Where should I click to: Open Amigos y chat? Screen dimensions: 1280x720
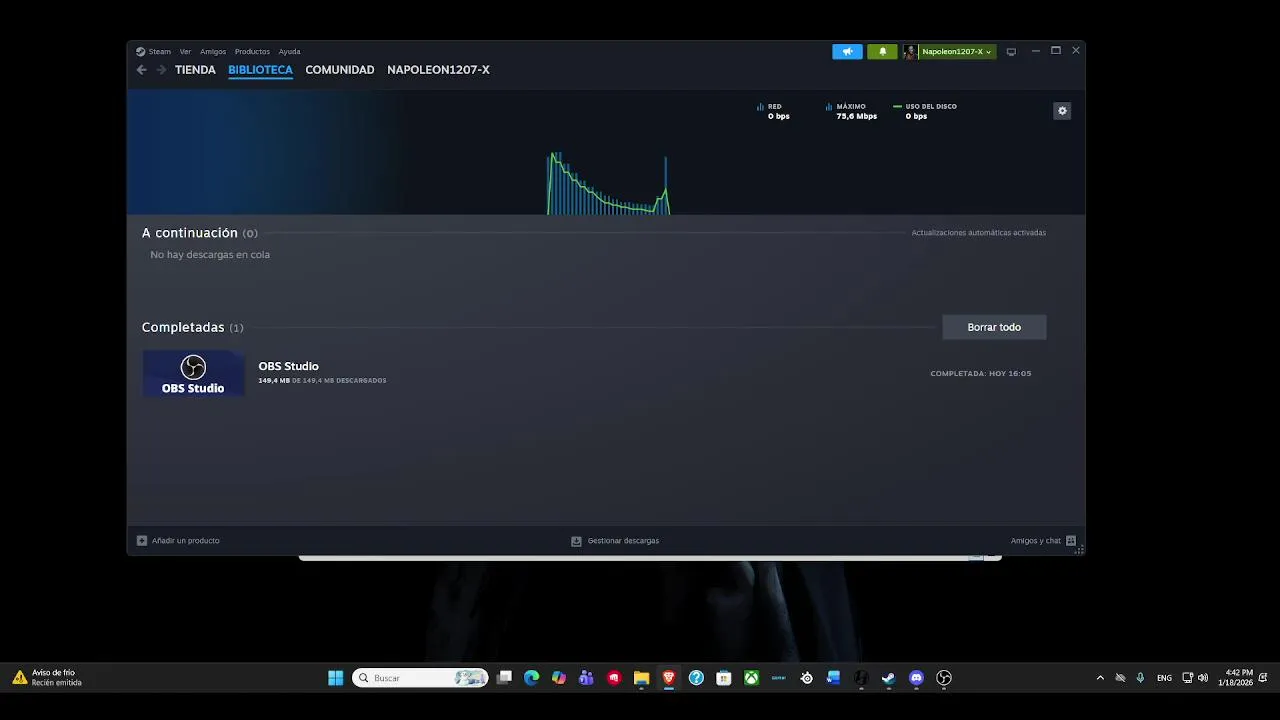[x=1036, y=541]
